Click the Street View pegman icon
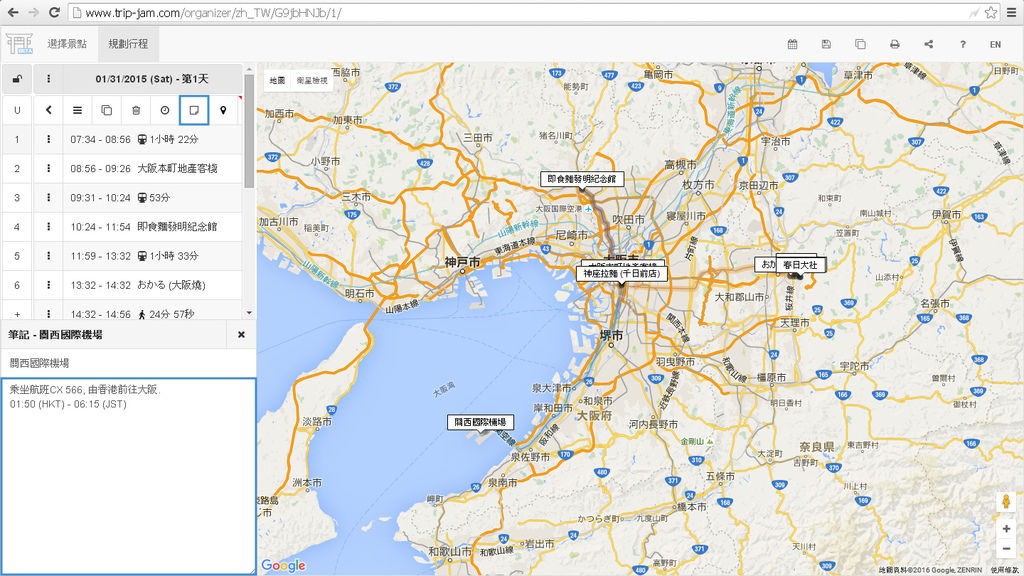Image resolution: width=1024 pixels, height=576 pixels. pos(1006,502)
